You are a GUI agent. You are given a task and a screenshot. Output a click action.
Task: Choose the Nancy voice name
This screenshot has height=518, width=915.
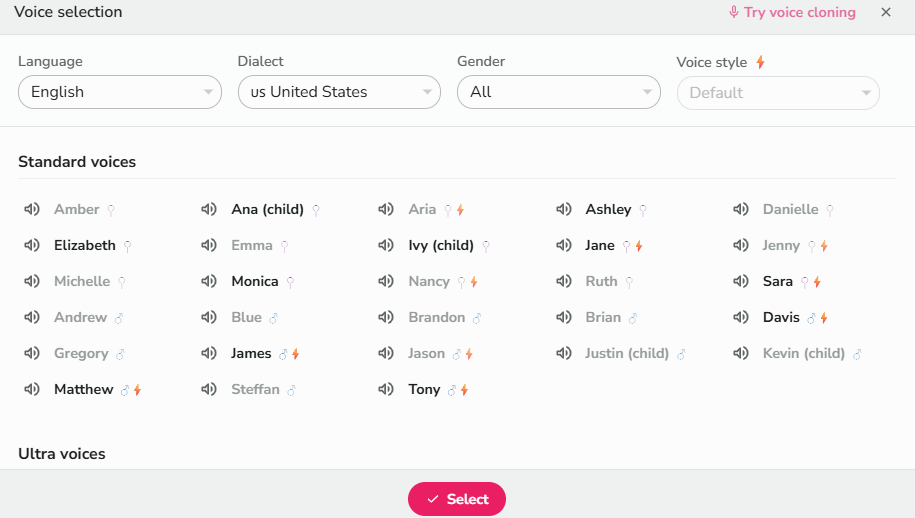coord(429,282)
